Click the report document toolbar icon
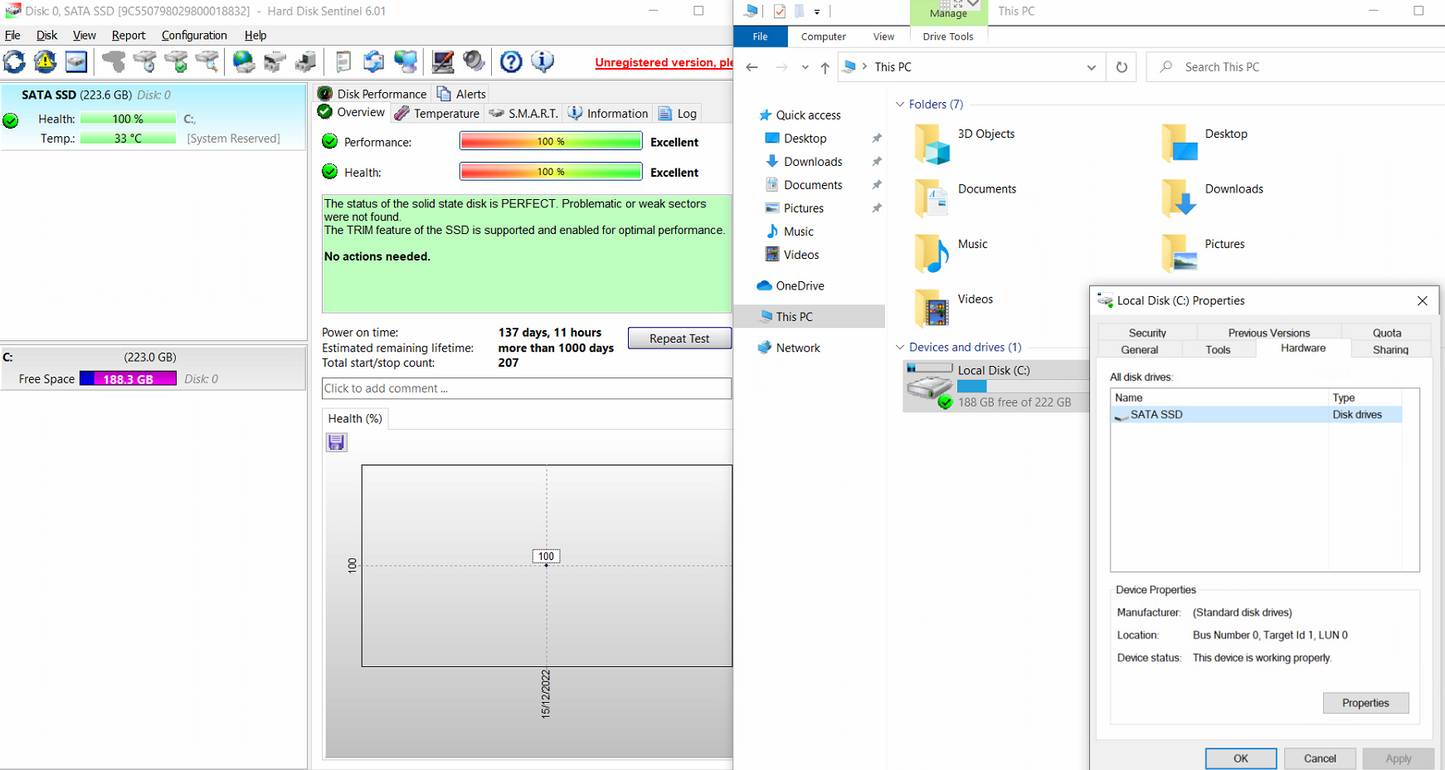The image size is (1445, 770). tap(343, 62)
